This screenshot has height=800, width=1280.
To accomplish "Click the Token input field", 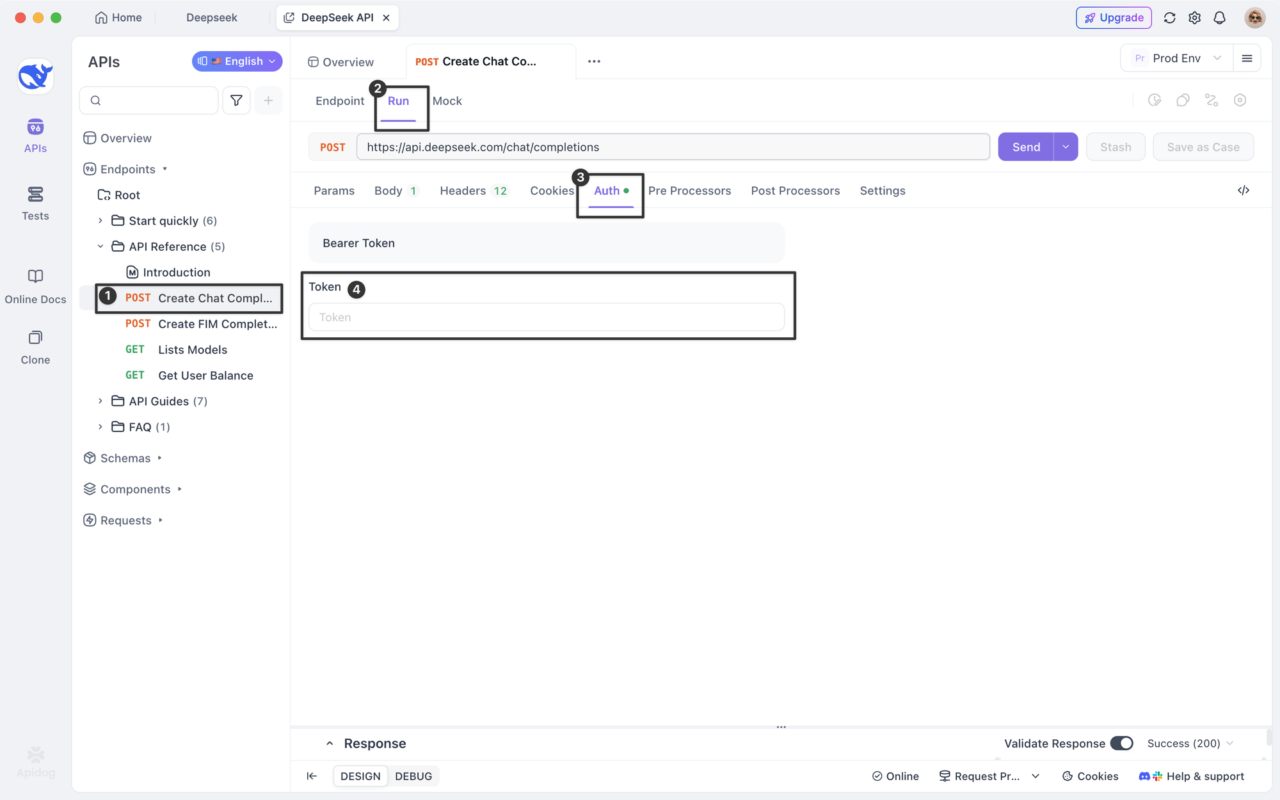I will 546,317.
